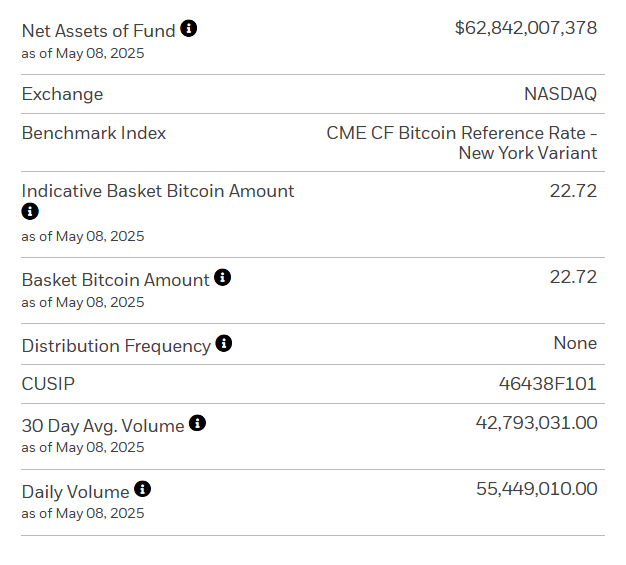
Task: Click the Net Assets of Fund label
Action: point(98,30)
